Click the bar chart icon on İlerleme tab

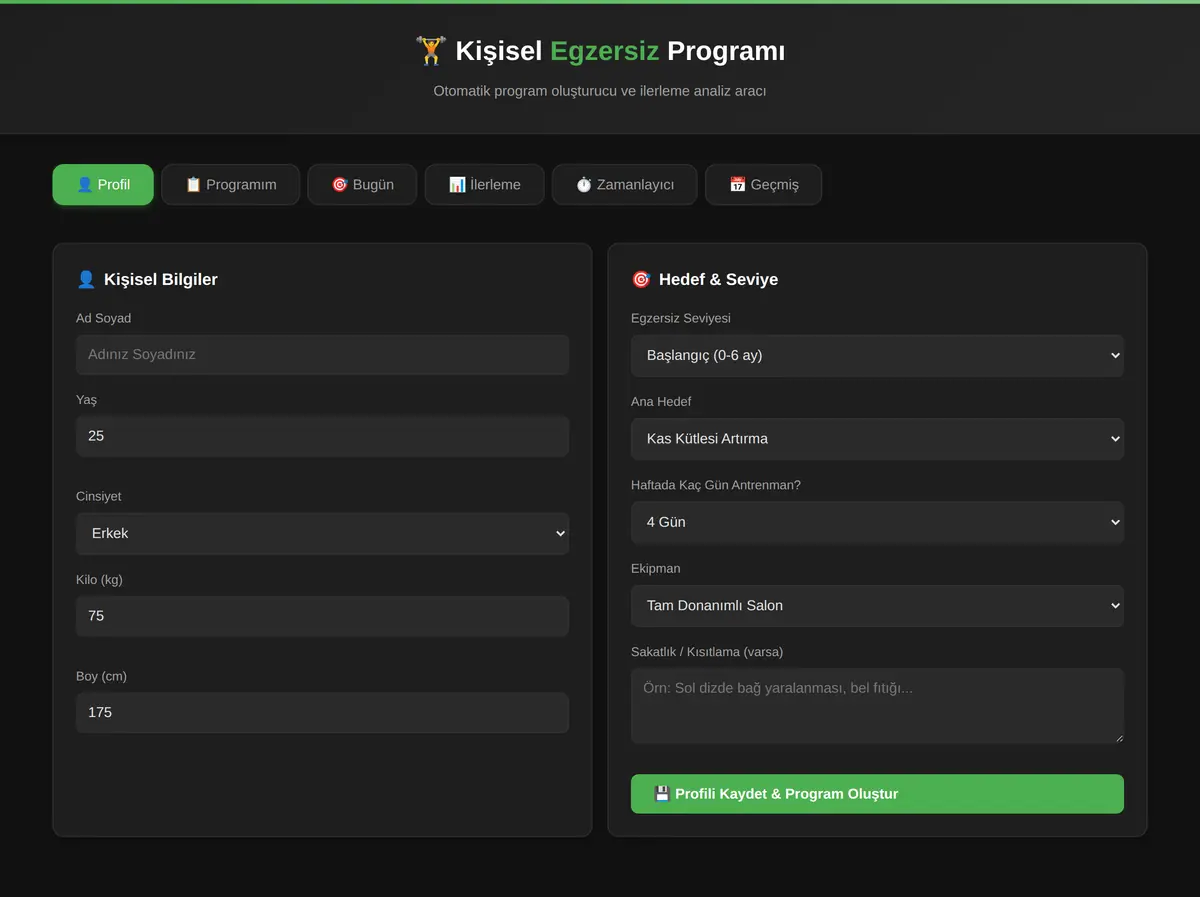[x=457, y=185]
